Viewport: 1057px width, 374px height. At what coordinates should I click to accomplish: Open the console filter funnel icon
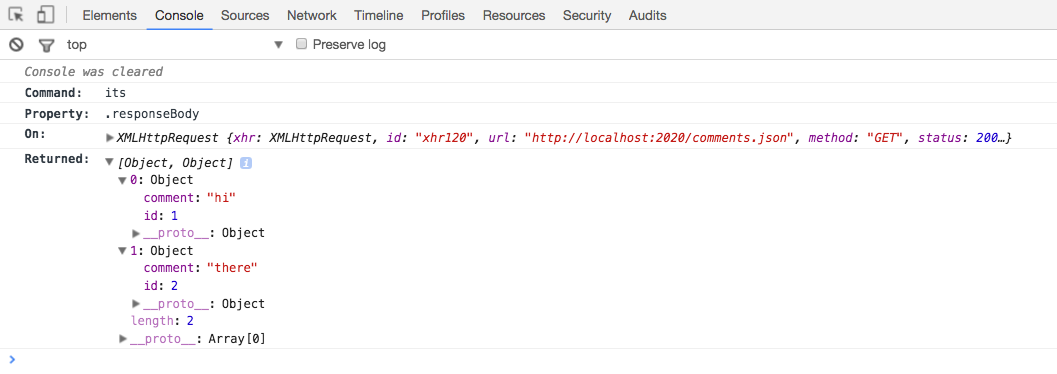click(x=46, y=45)
